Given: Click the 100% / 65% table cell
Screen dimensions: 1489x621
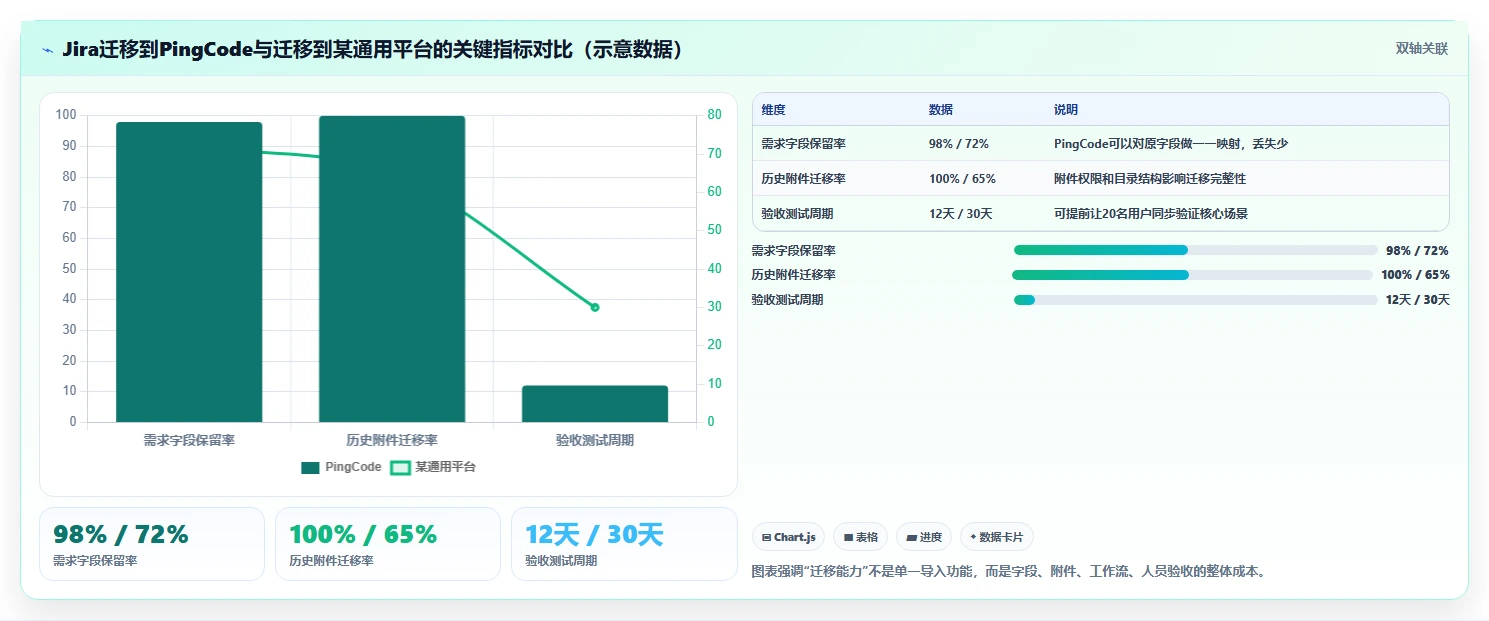Looking at the screenshot, I should tap(962, 179).
